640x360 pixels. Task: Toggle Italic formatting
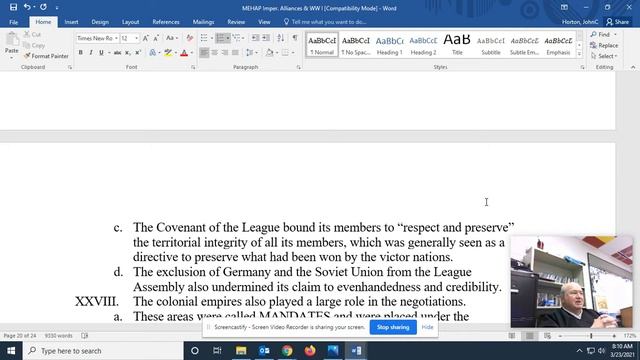pos(91,53)
